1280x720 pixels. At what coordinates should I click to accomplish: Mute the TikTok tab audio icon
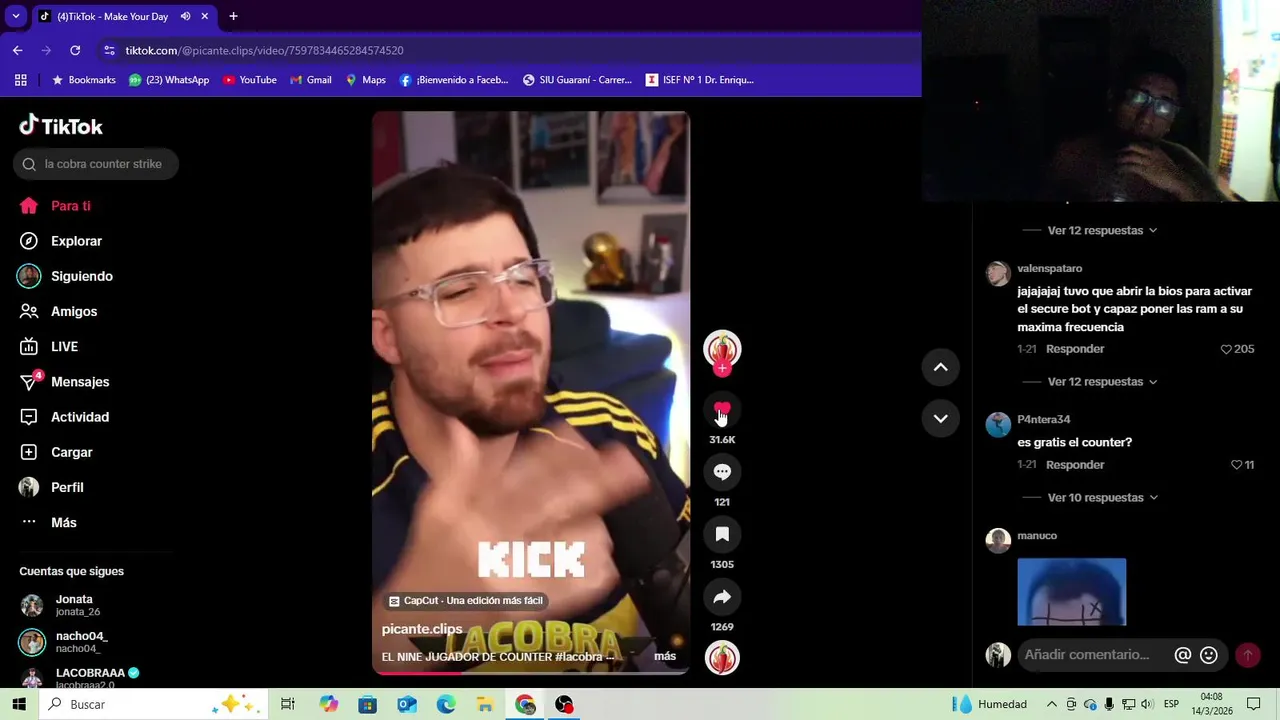click(186, 16)
